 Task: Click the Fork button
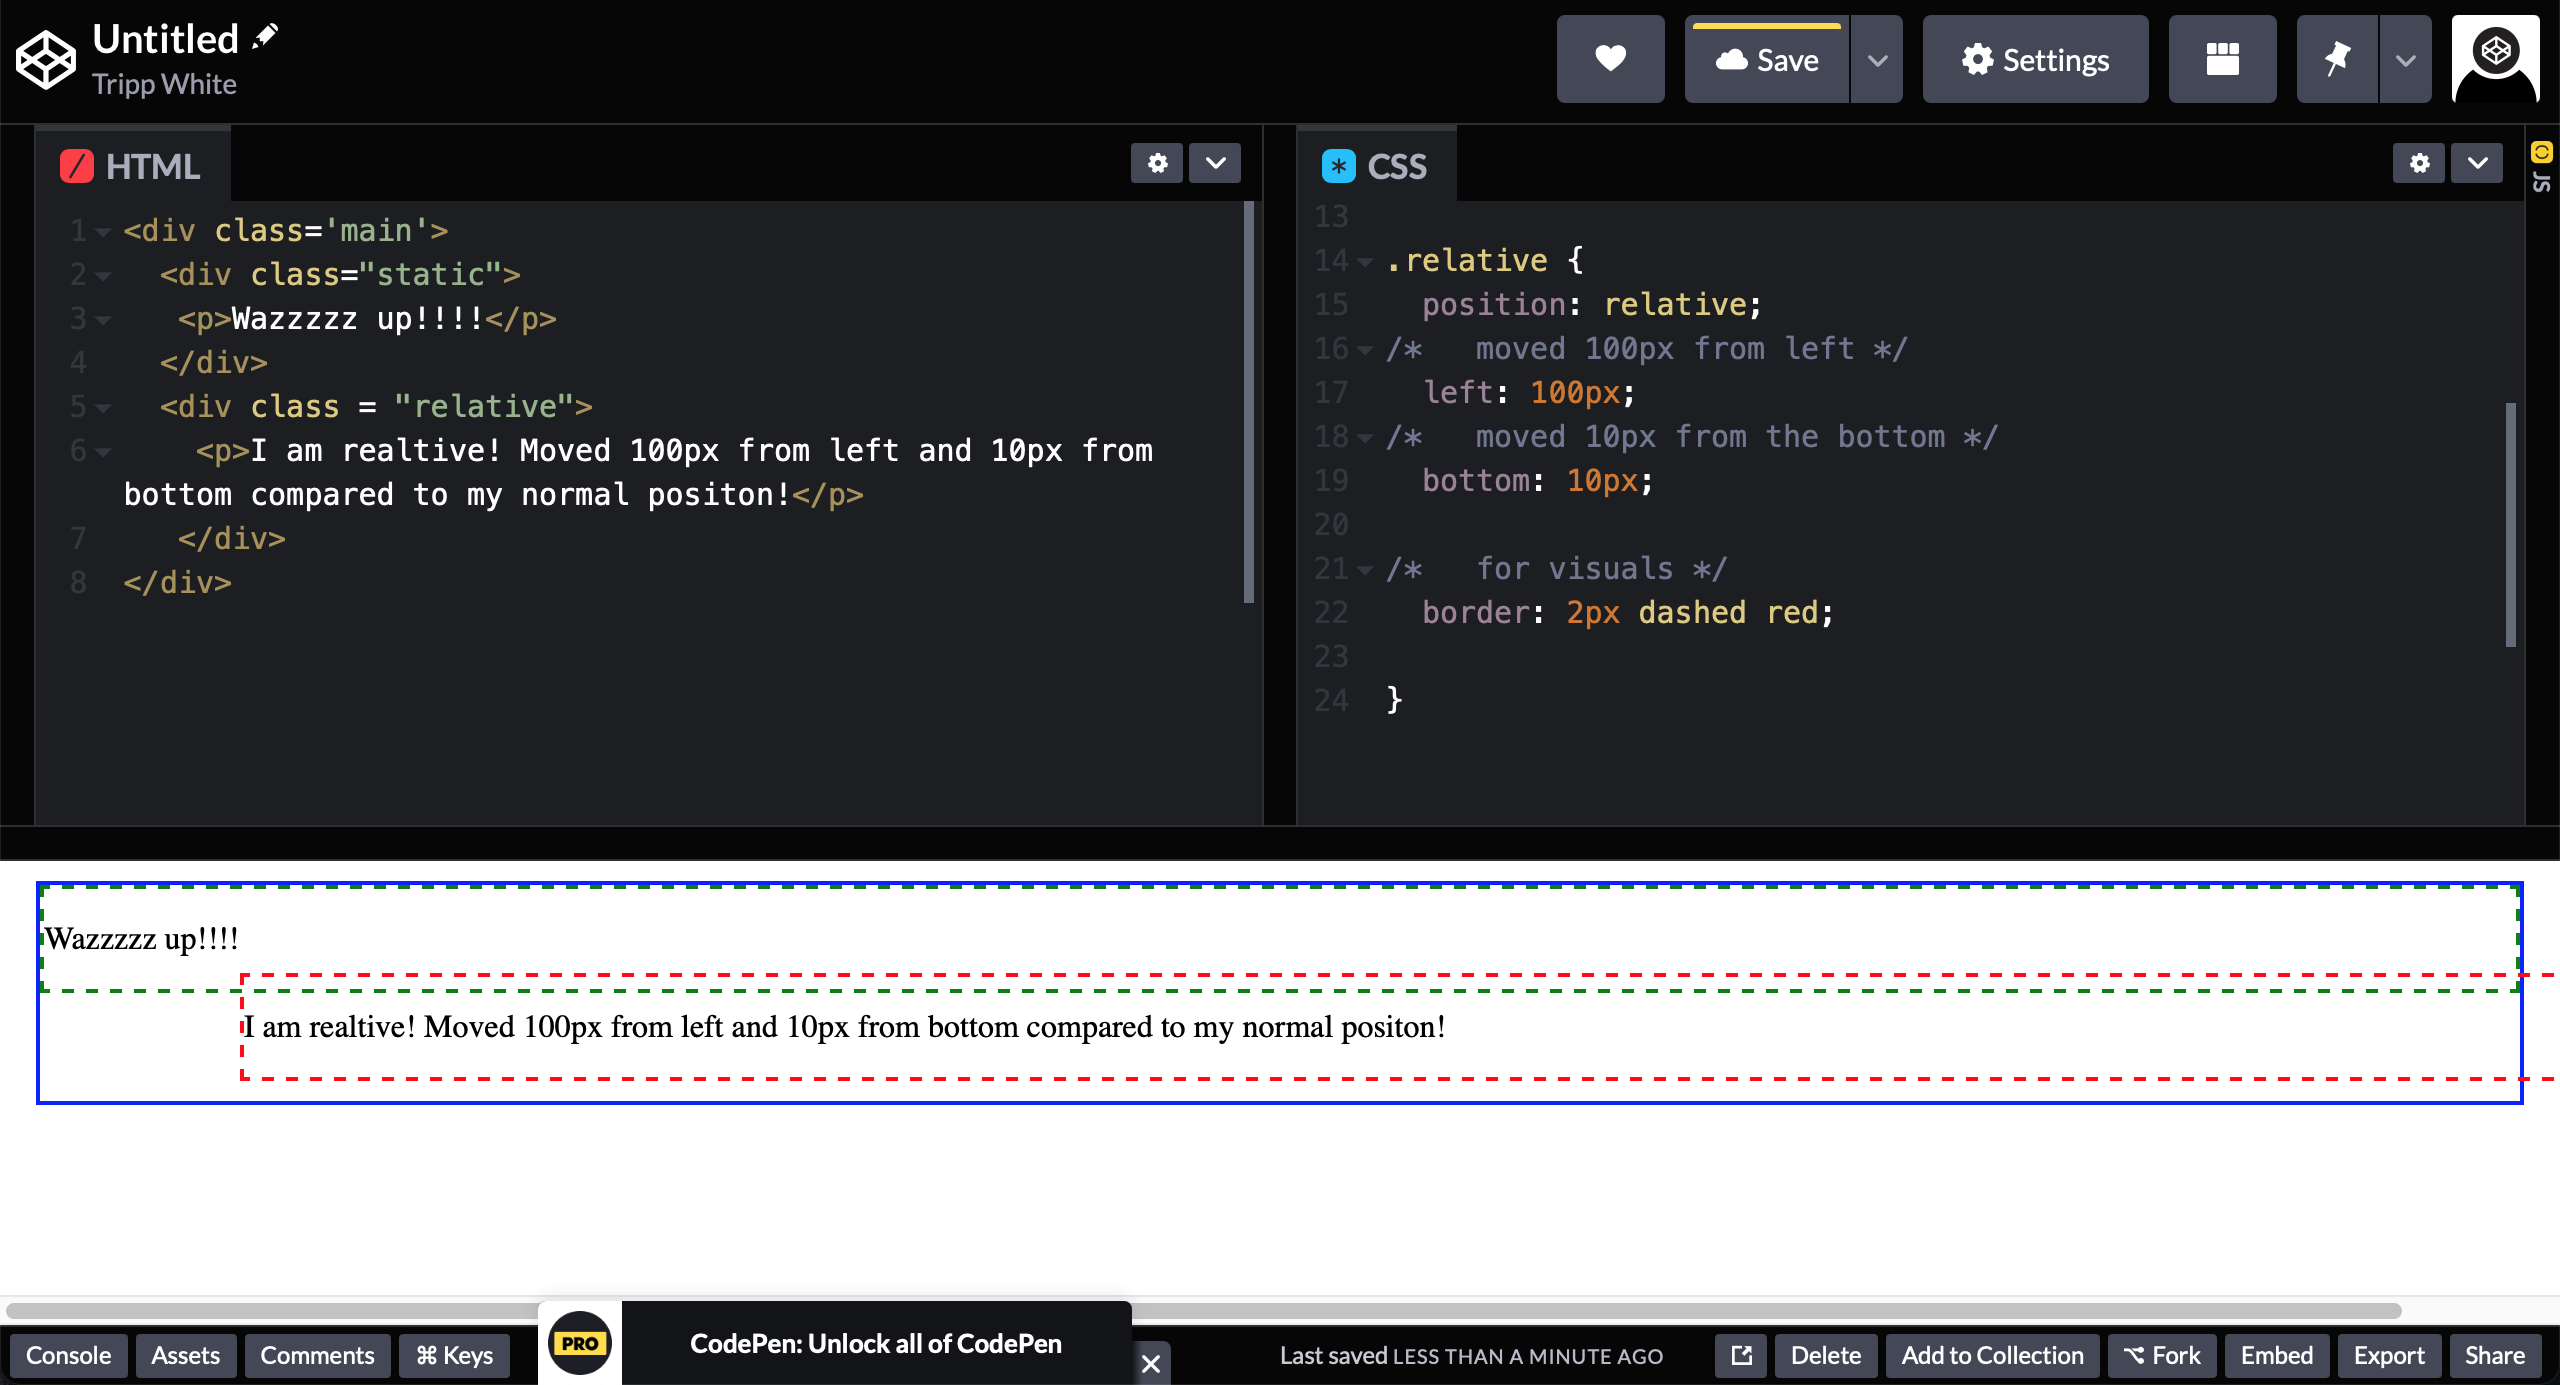pos(2161,1355)
